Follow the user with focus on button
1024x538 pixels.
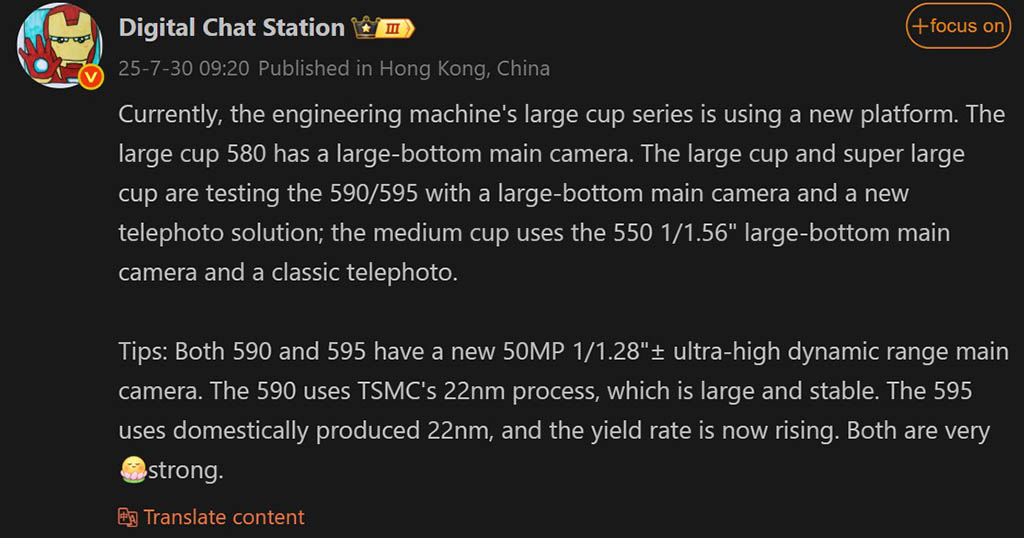point(958,26)
